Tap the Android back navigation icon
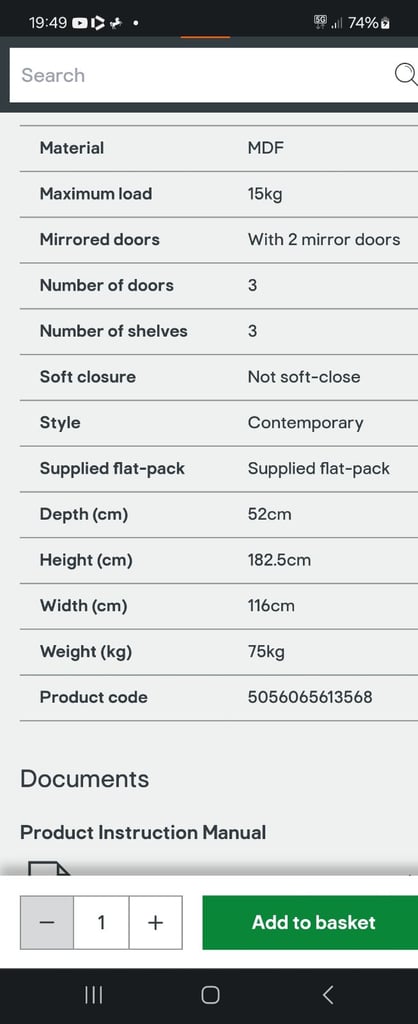 328,995
